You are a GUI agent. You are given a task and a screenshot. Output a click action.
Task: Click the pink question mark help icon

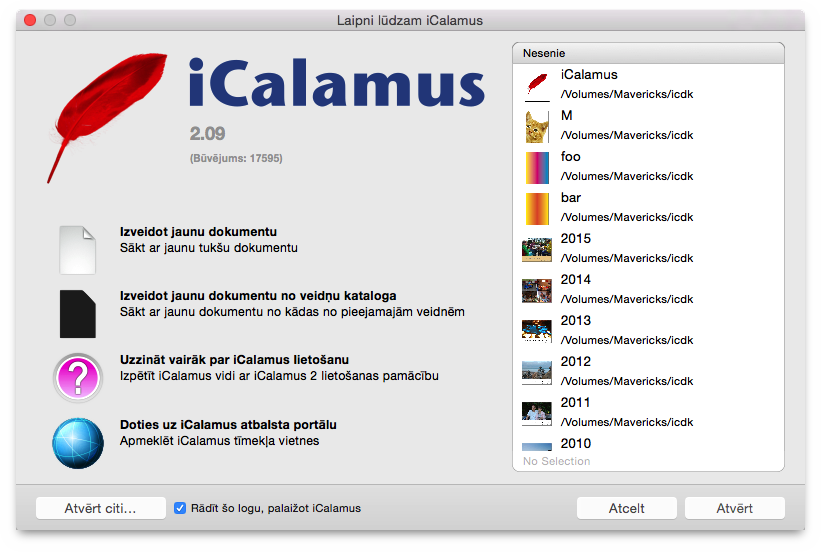coord(78,377)
